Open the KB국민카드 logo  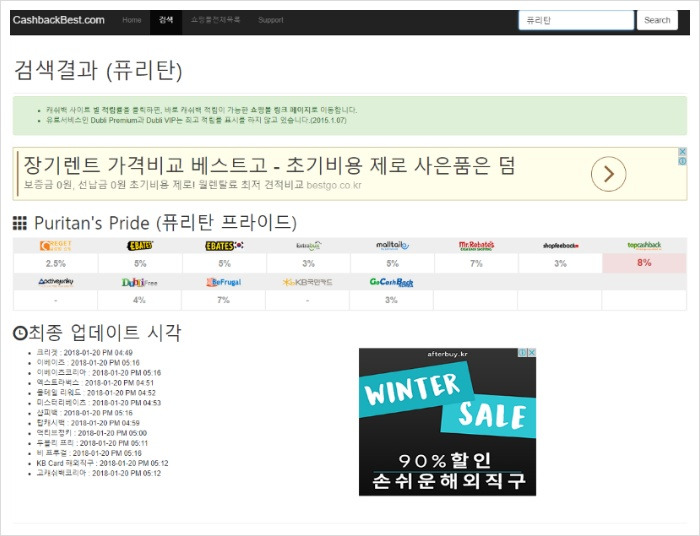click(308, 283)
